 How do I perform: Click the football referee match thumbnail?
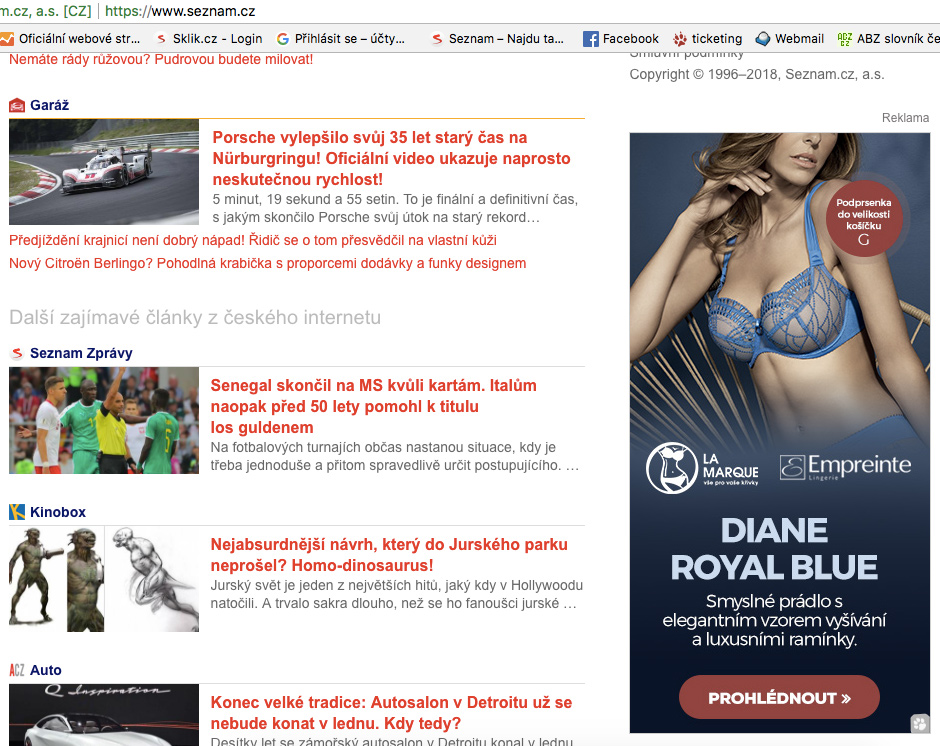coord(104,420)
